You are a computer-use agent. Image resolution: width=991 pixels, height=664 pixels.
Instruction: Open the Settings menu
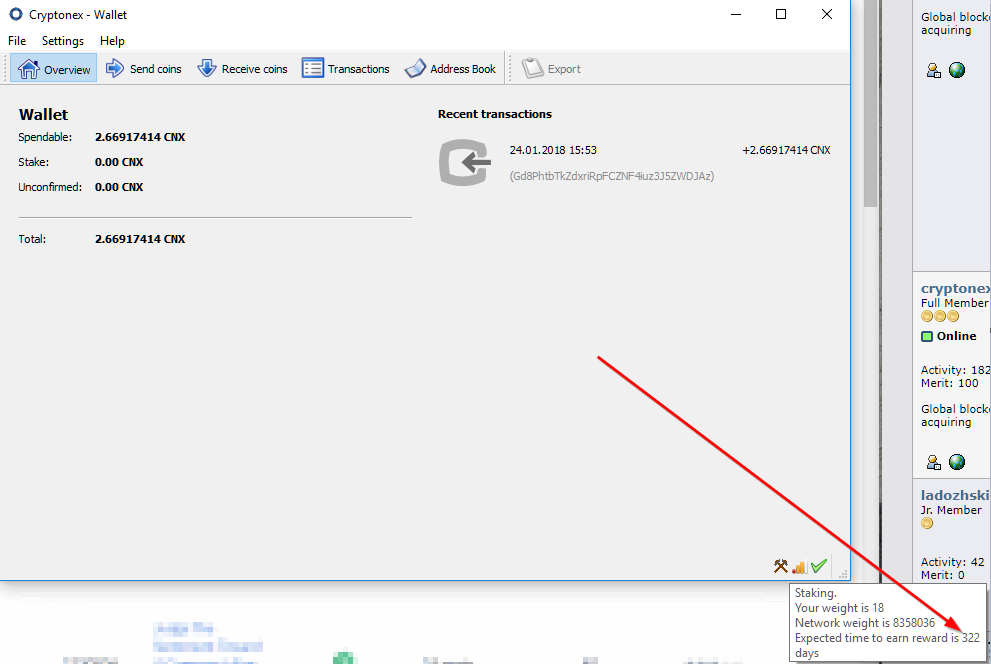[63, 40]
